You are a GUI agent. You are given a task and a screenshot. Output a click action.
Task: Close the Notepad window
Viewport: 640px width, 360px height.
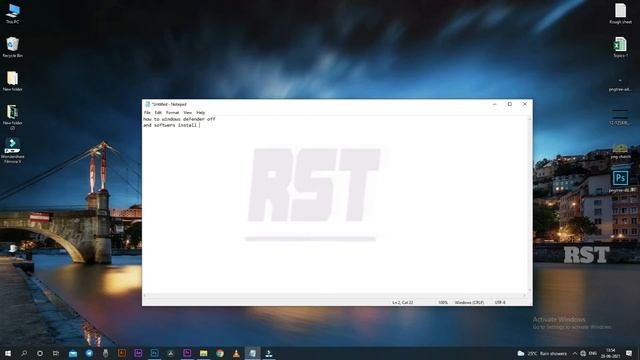coord(525,104)
